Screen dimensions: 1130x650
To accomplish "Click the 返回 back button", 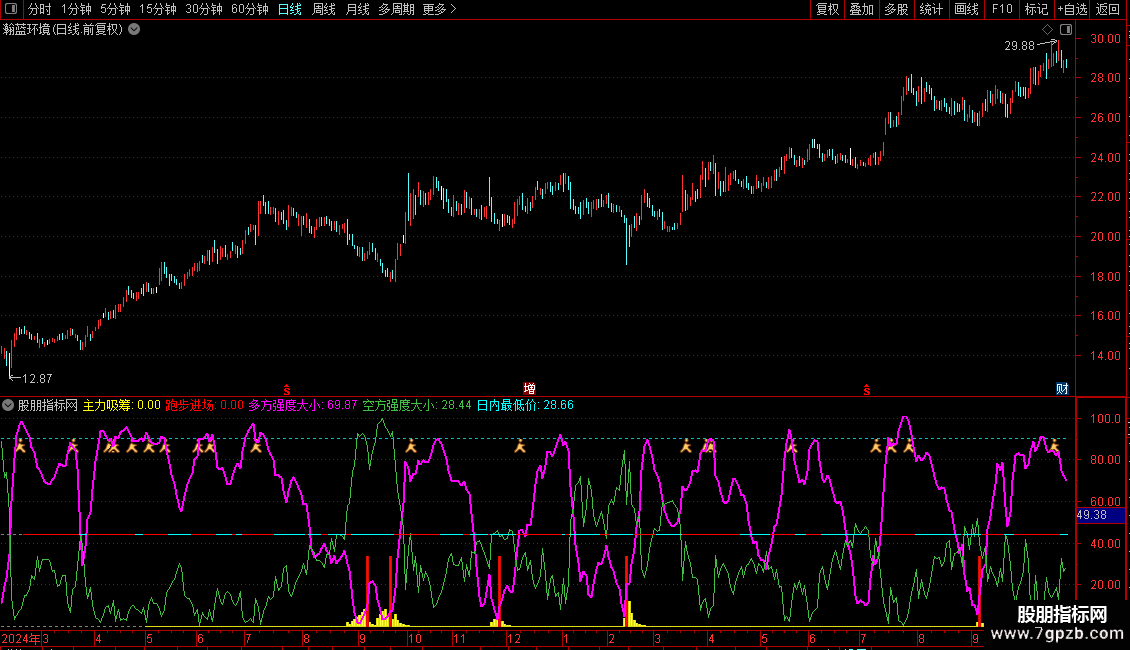I will 1108,10.
